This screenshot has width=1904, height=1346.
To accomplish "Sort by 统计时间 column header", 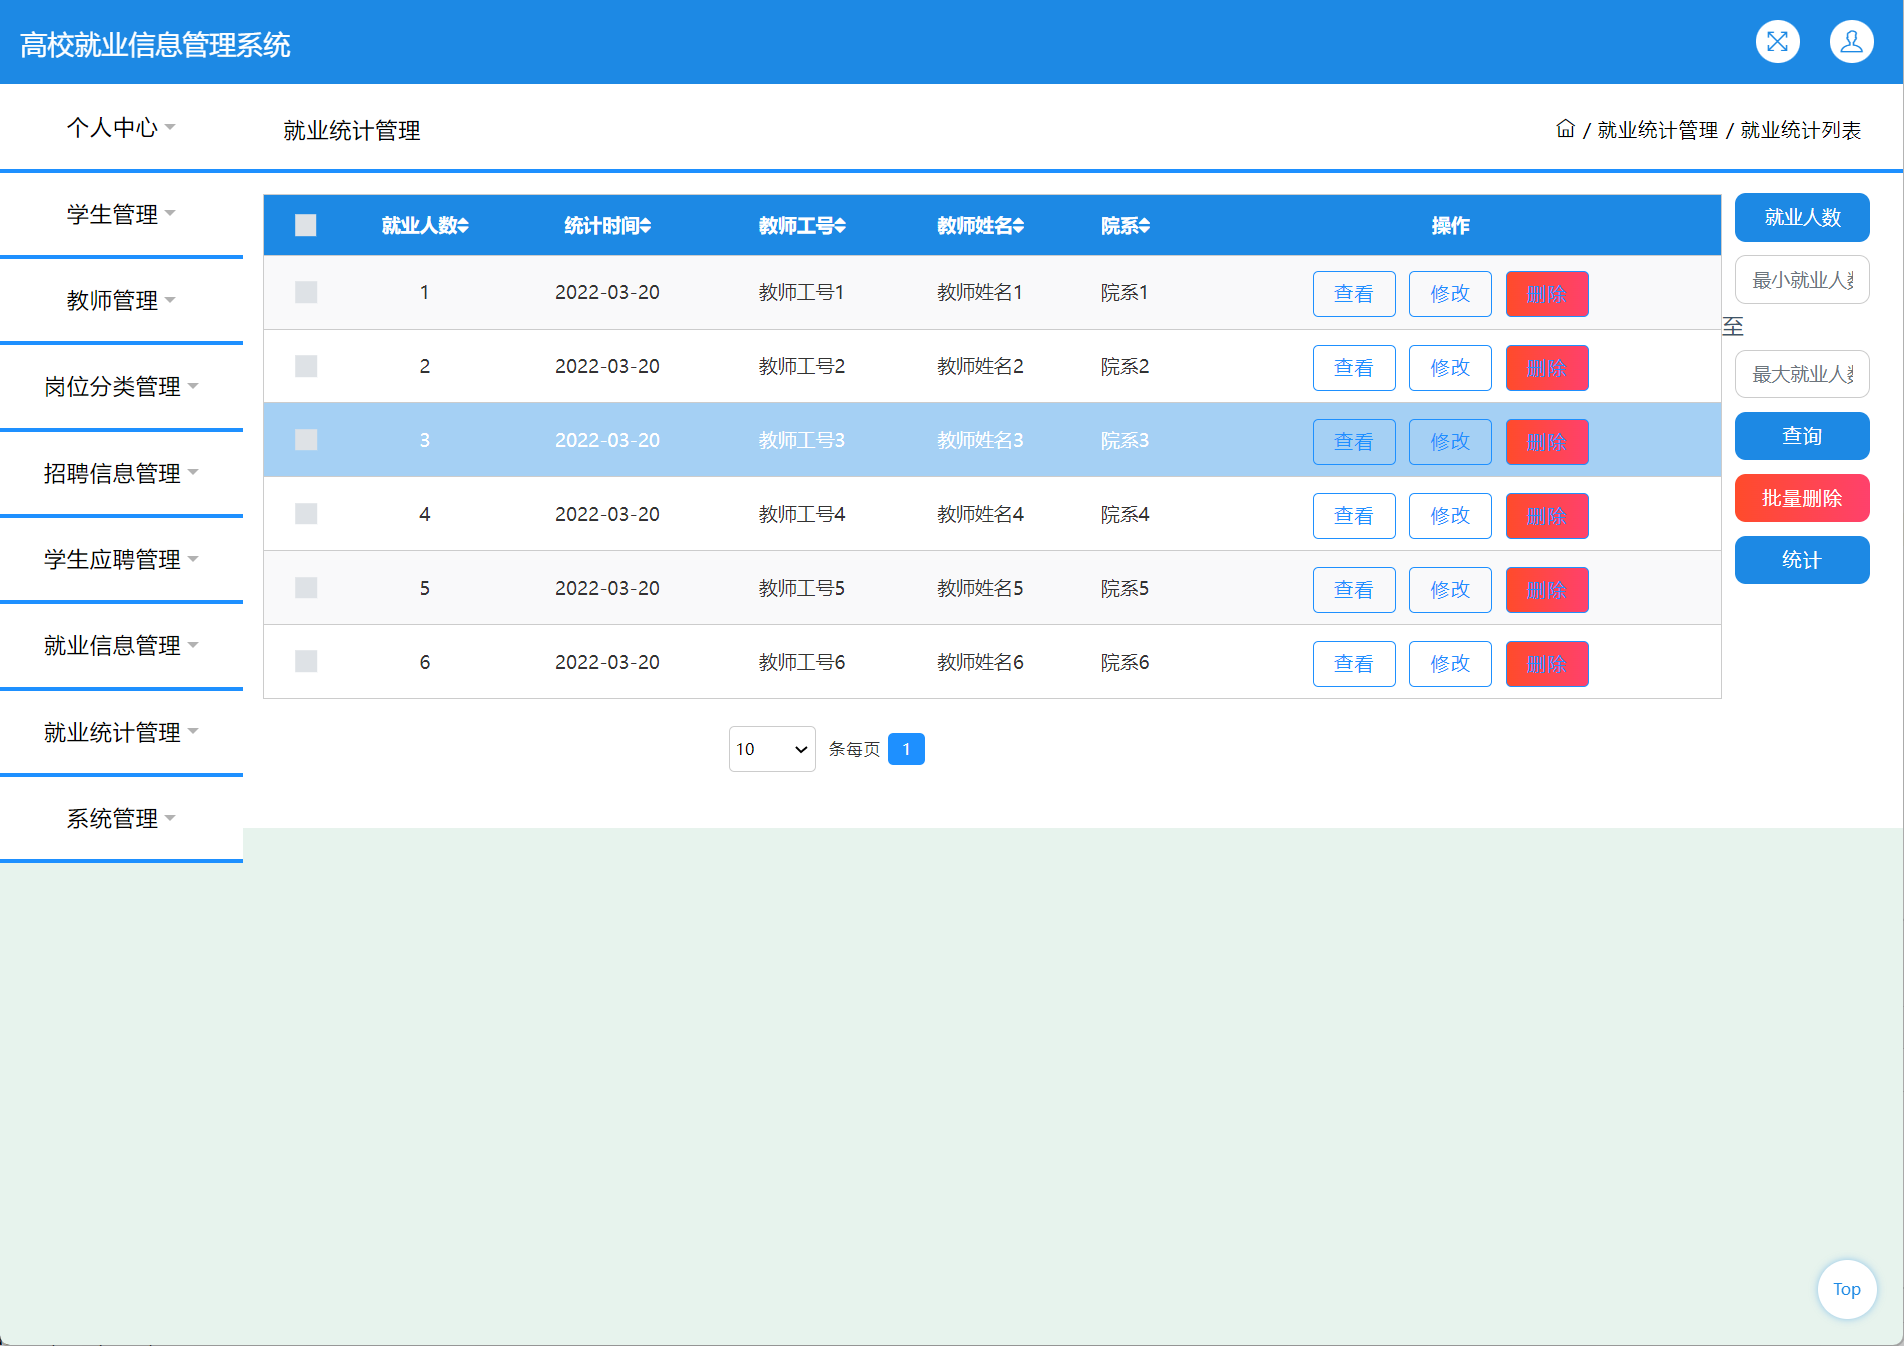I will point(607,226).
